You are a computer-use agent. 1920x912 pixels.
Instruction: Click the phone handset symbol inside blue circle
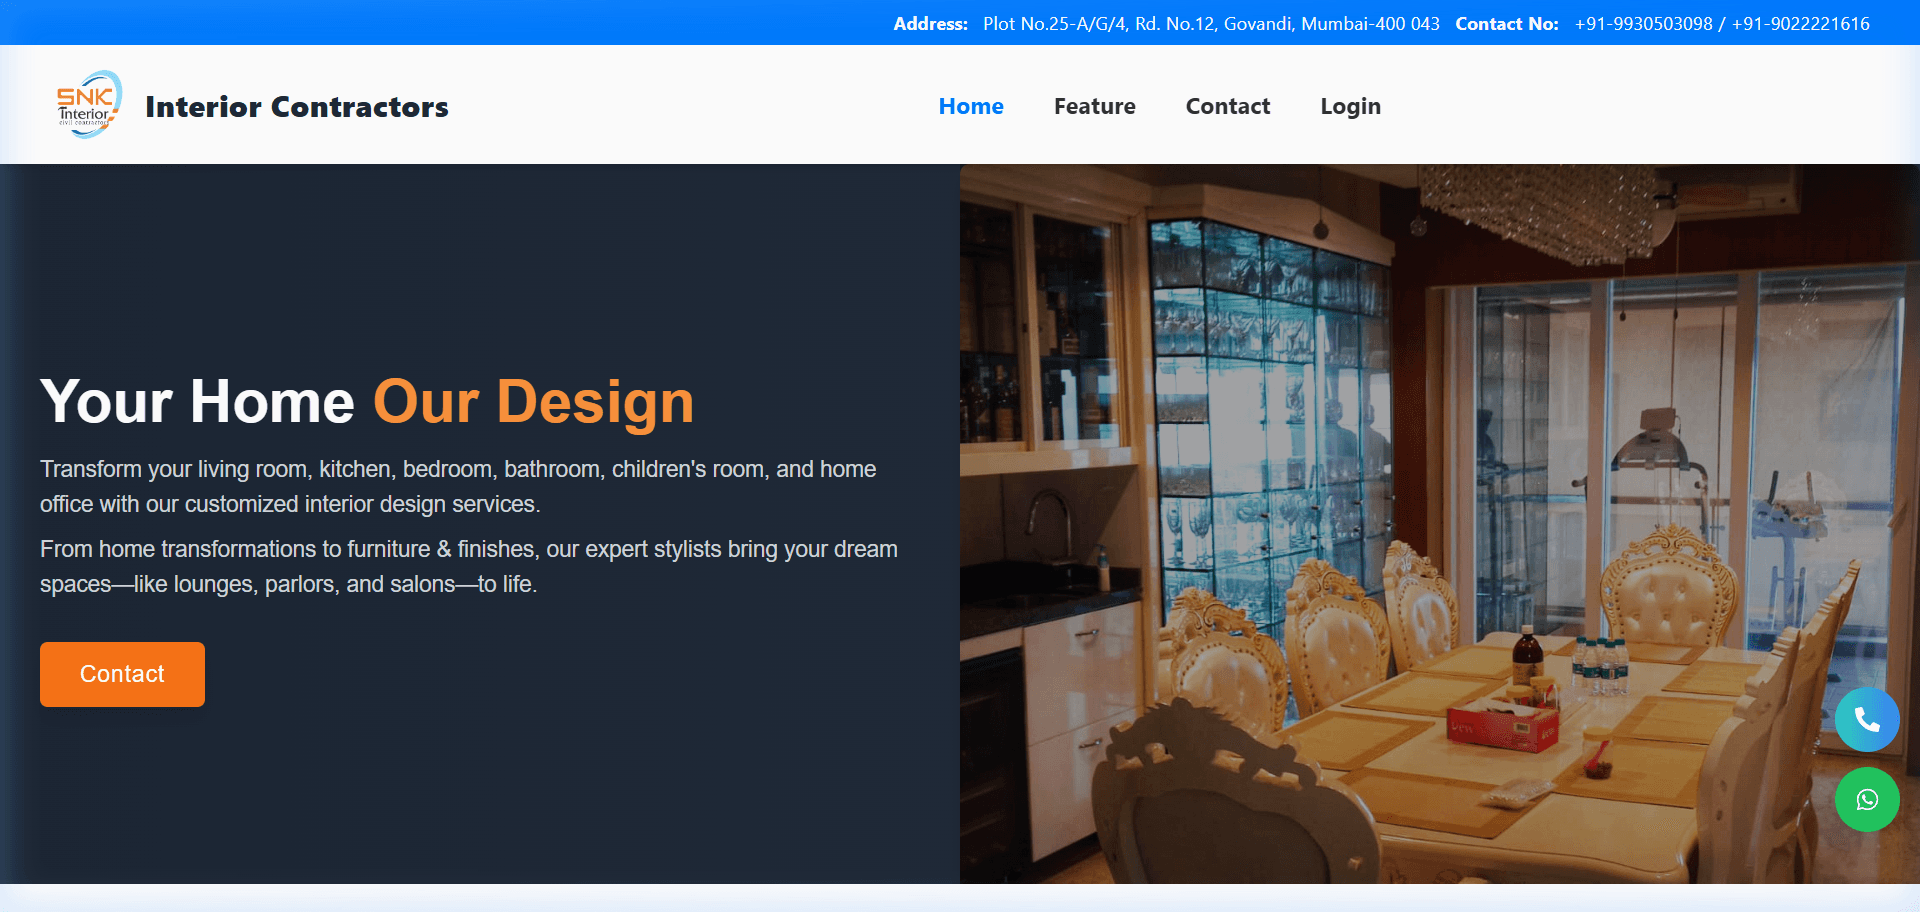pyautogui.click(x=1867, y=719)
